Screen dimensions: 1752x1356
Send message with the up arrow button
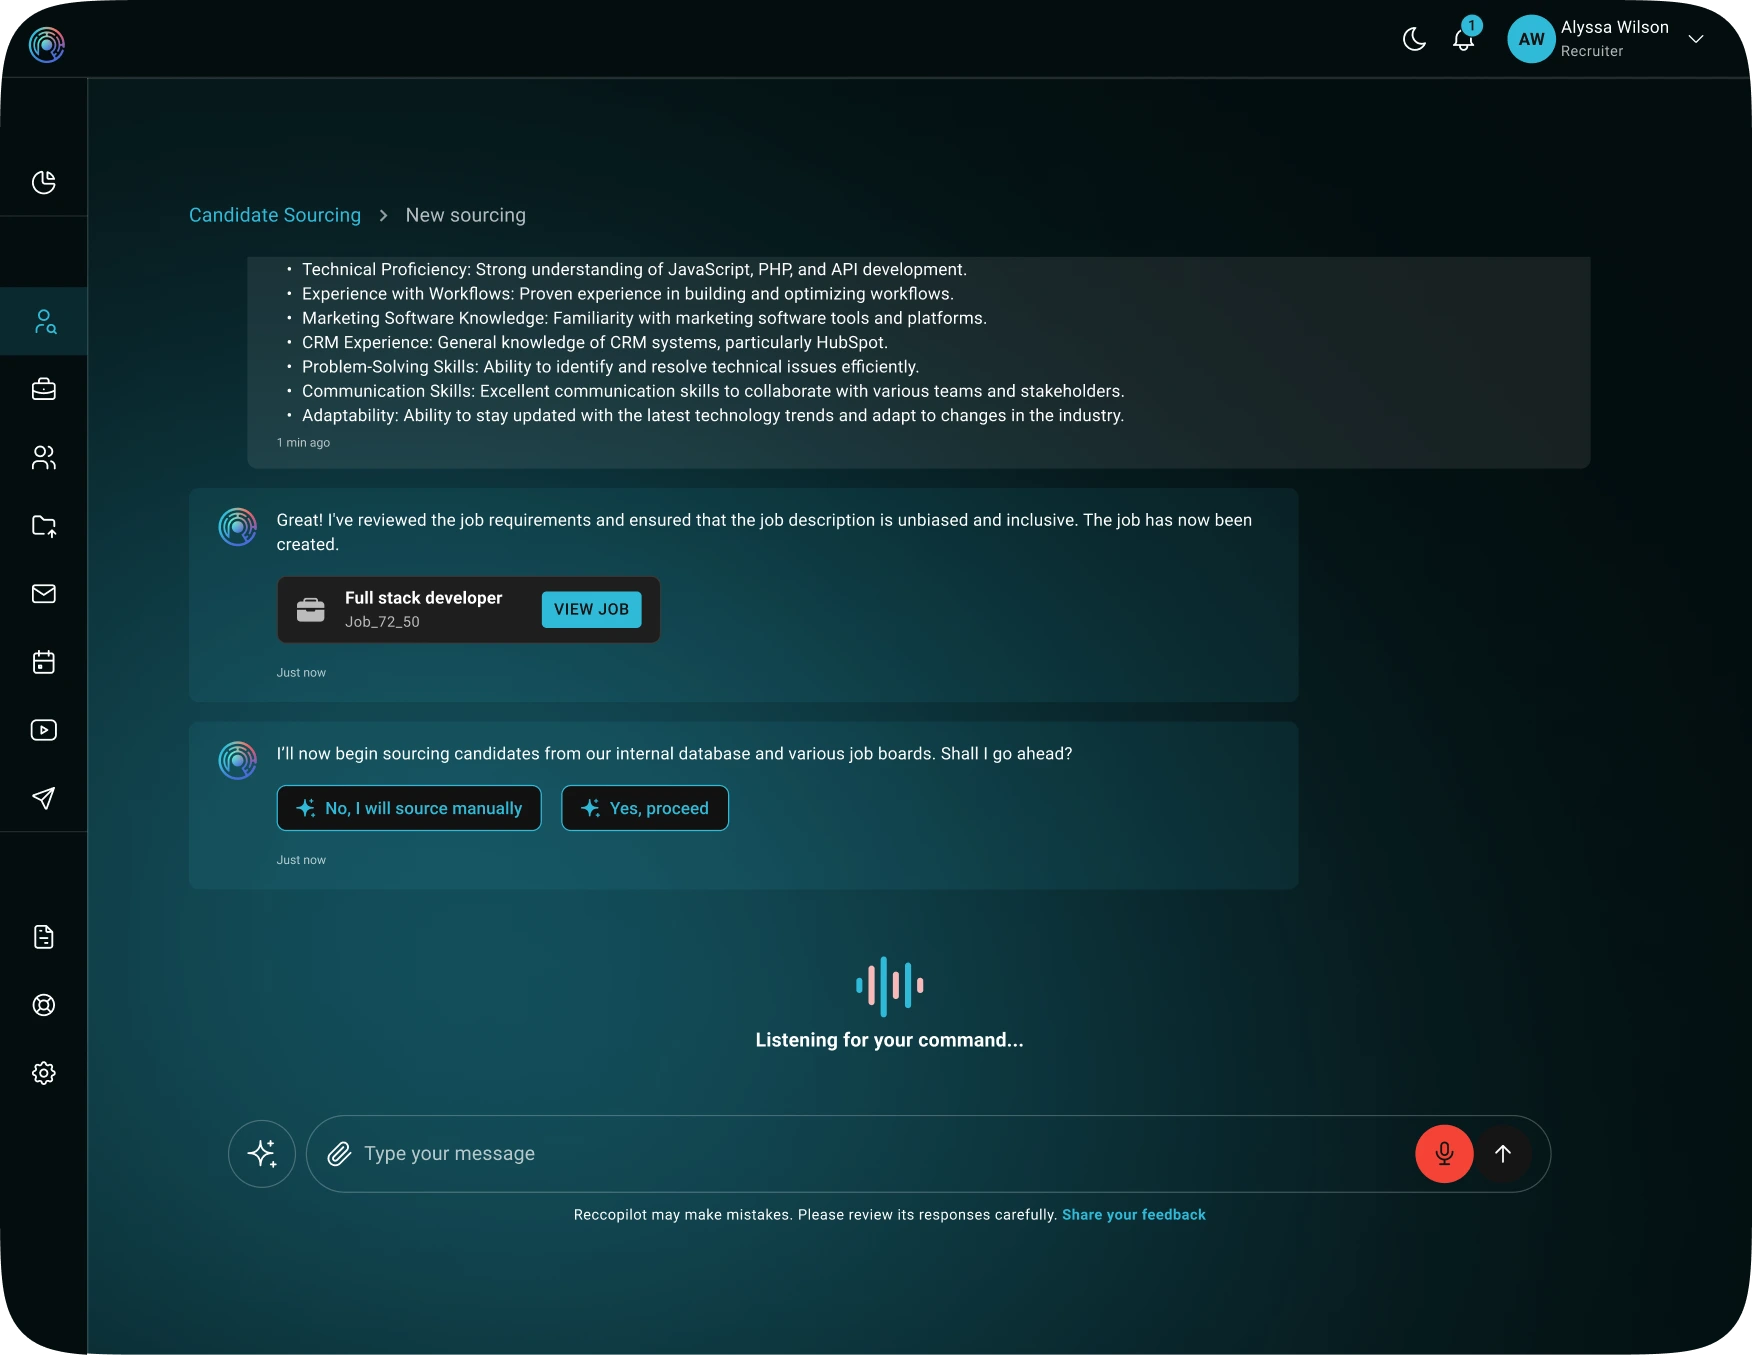[1503, 1154]
